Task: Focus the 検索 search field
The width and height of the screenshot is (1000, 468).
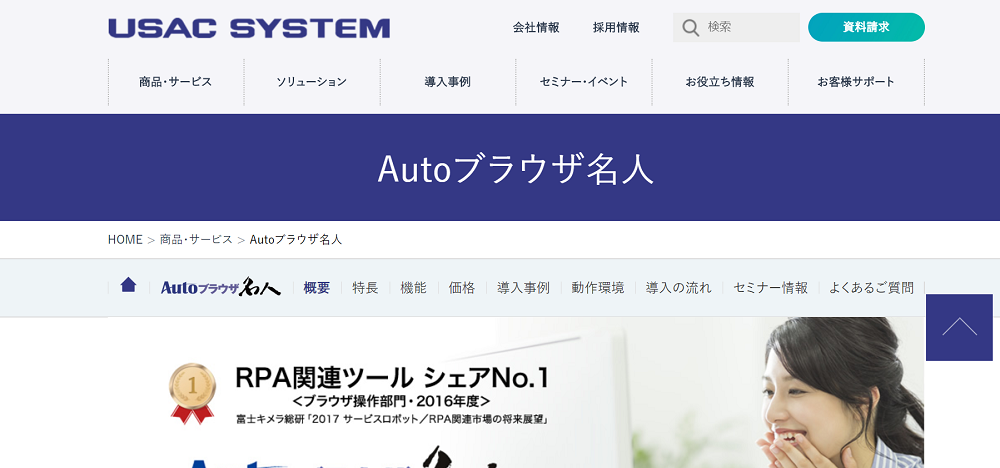Action: click(x=736, y=27)
